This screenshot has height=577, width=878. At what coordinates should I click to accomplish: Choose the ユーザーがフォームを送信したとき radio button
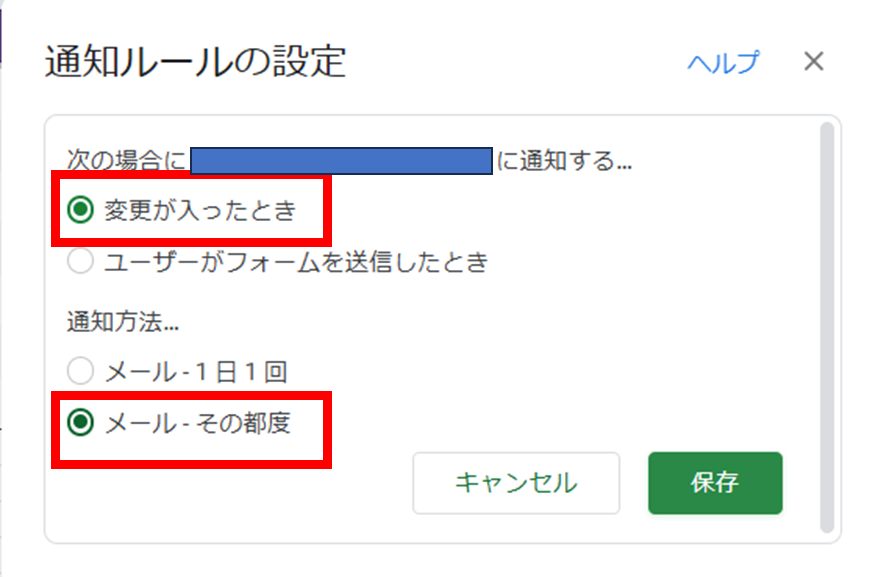[x=78, y=263]
